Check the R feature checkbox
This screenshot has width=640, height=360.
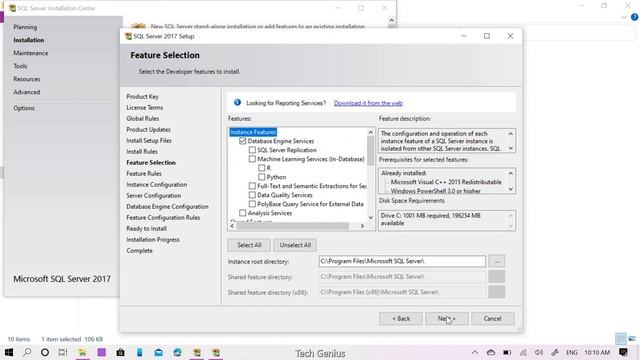pos(262,168)
